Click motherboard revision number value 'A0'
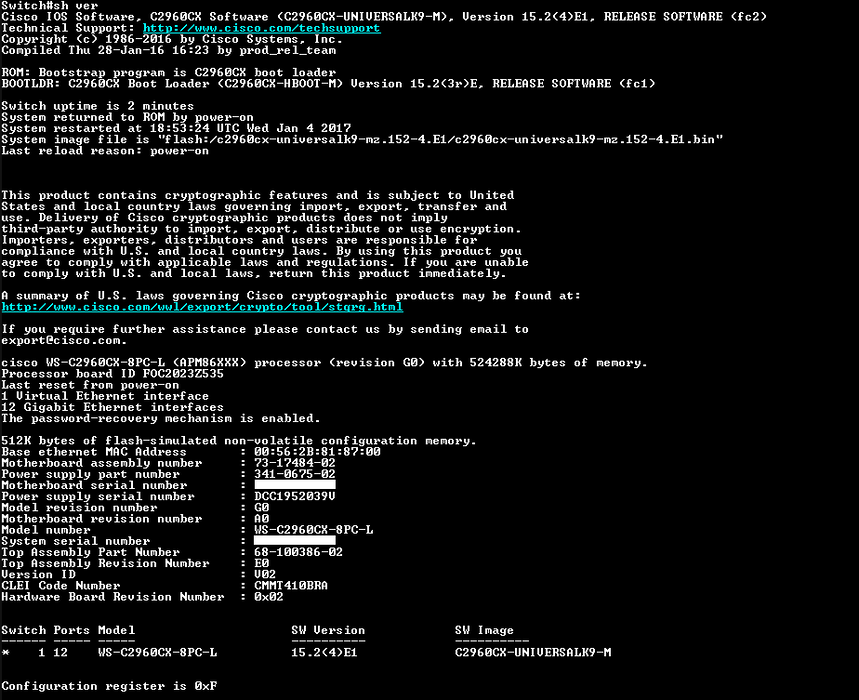This screenshot has height=700, width=859. (261, 519)
